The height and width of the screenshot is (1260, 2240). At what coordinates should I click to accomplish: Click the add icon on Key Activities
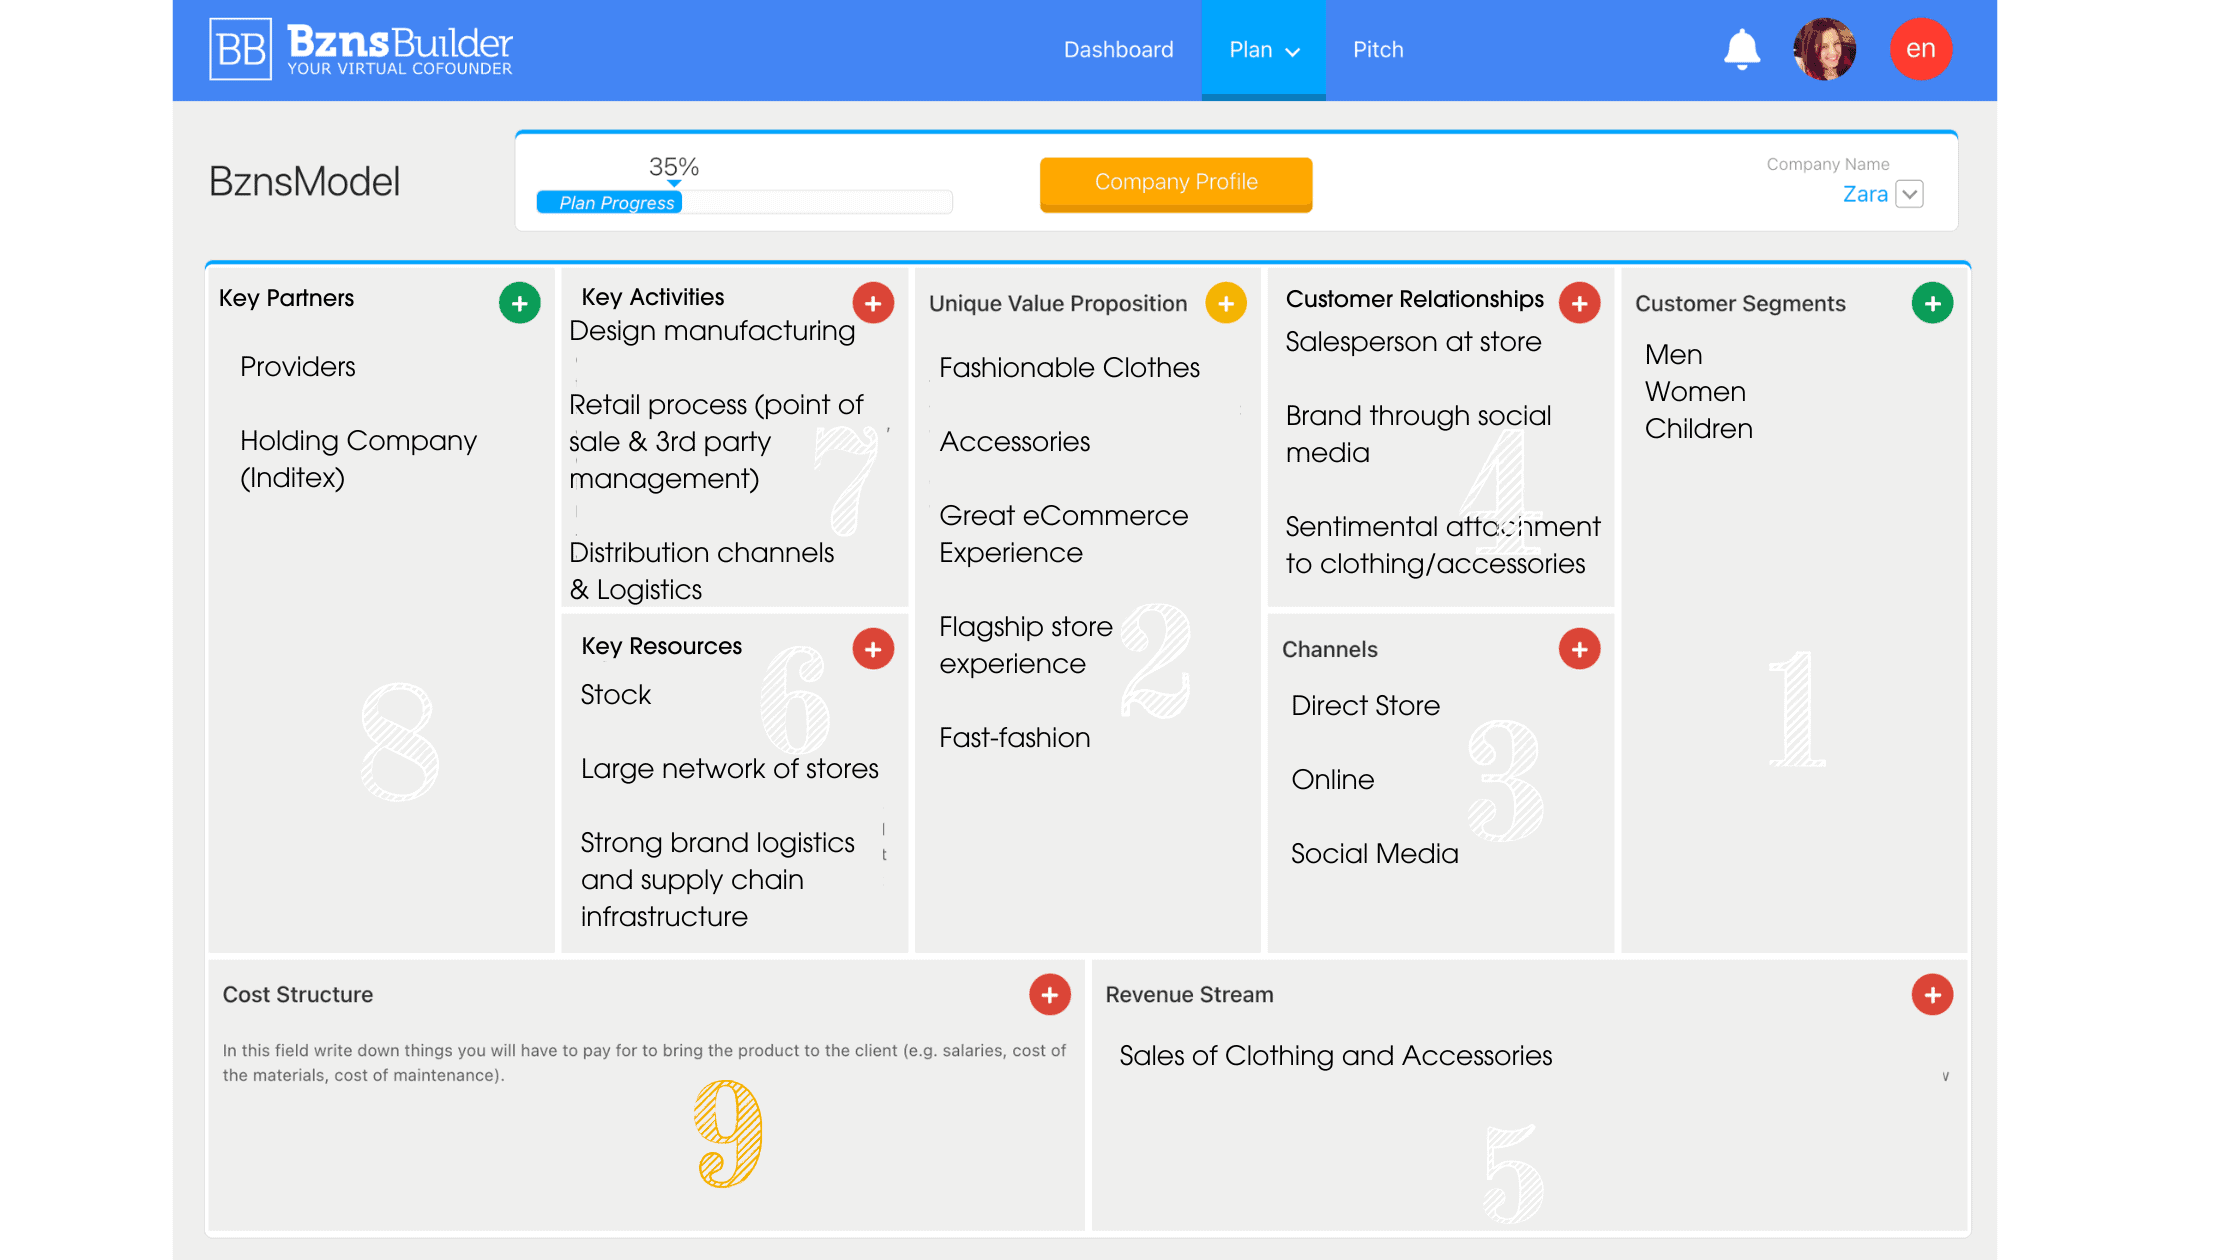click(x=874, y=303)
